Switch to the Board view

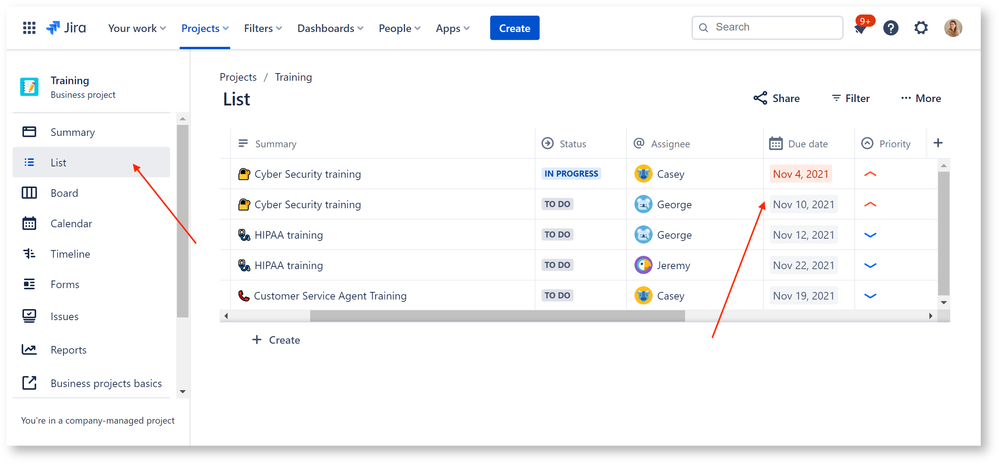click(91, 193)
